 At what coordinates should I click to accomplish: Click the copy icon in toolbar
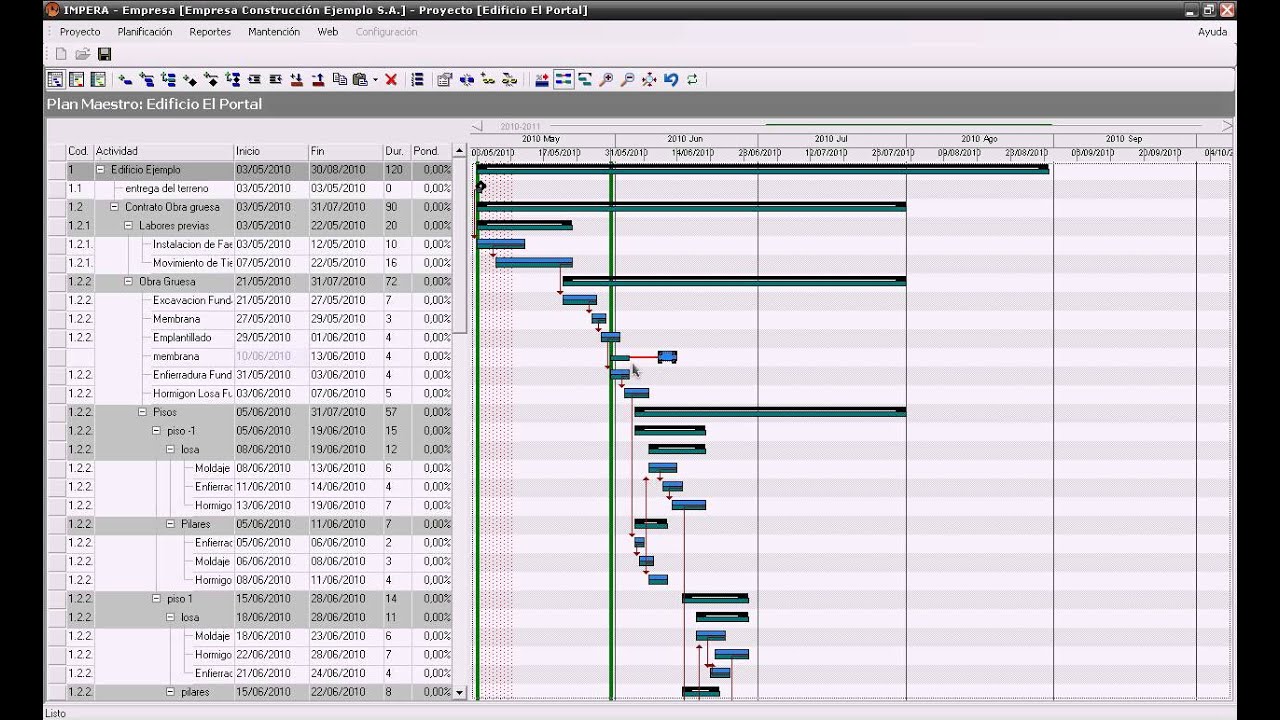point(340,80)
